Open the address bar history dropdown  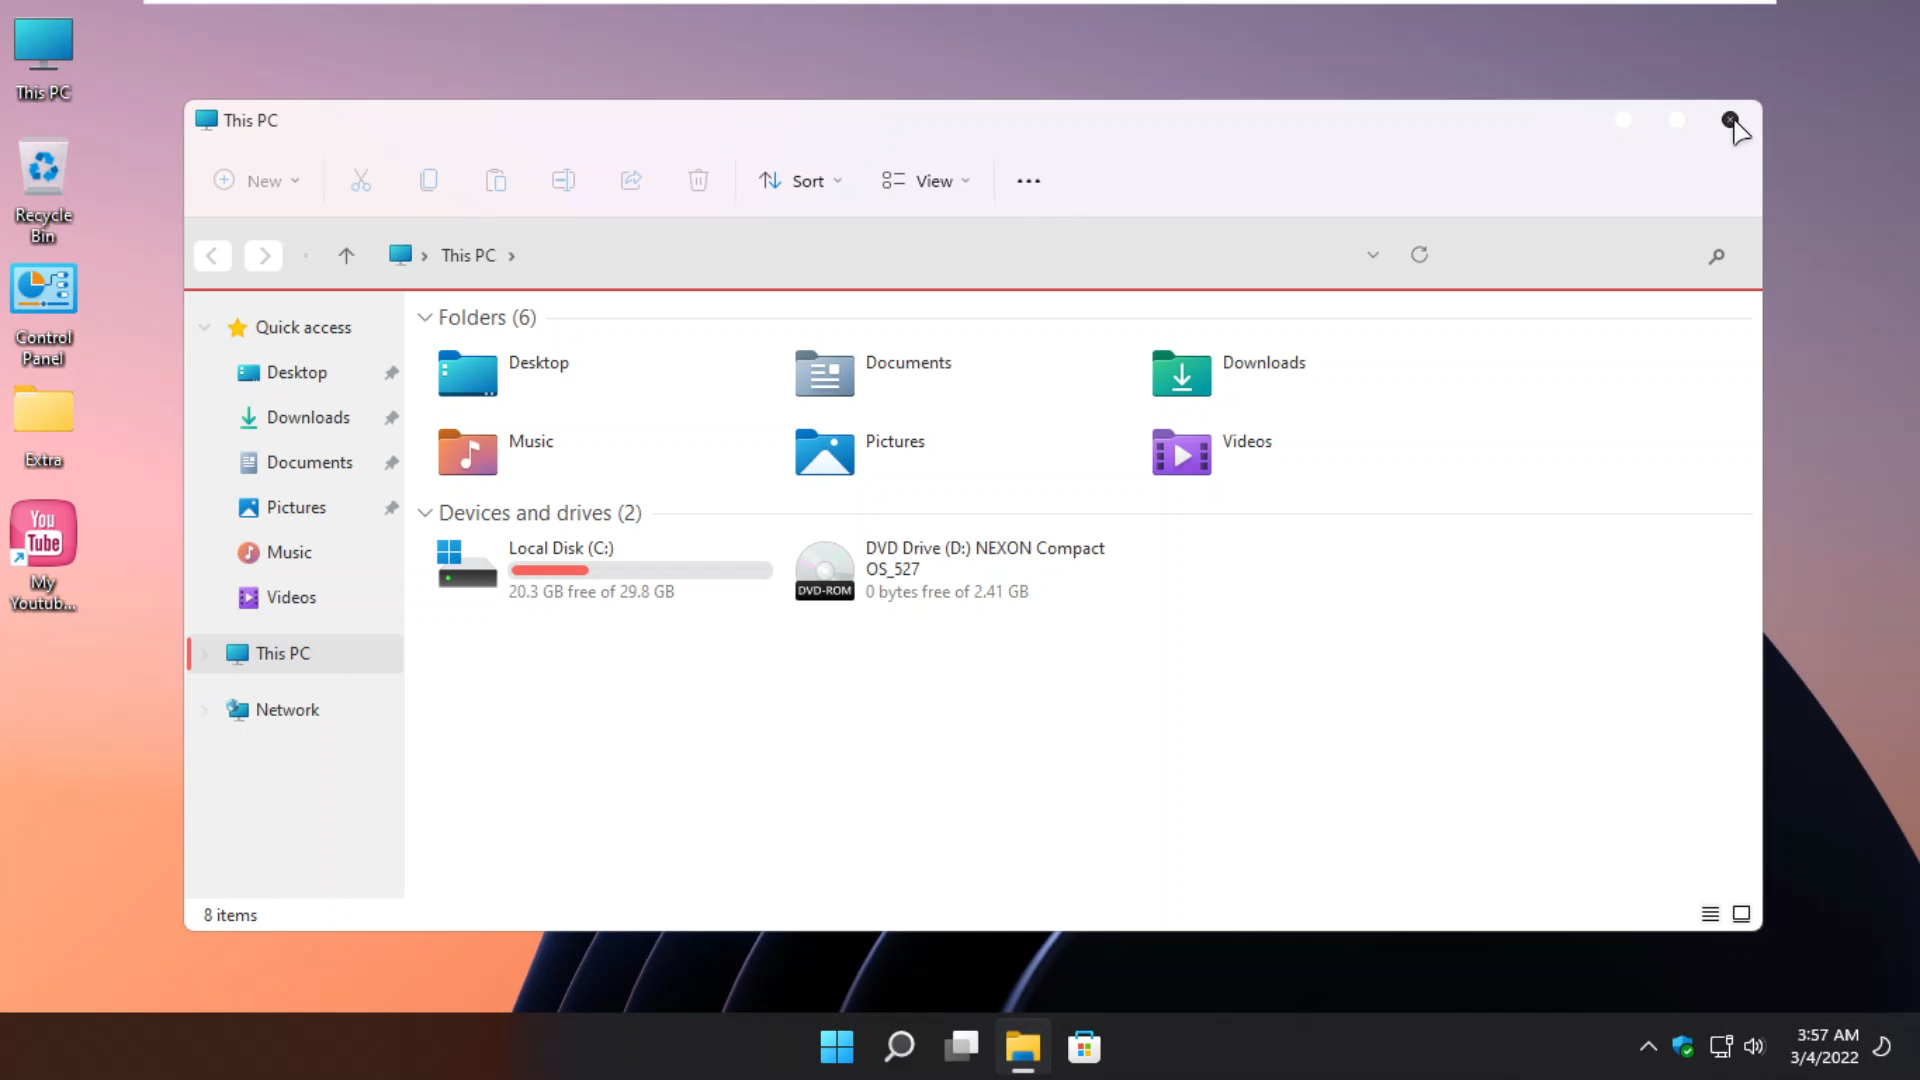[x=1373, y=255]
